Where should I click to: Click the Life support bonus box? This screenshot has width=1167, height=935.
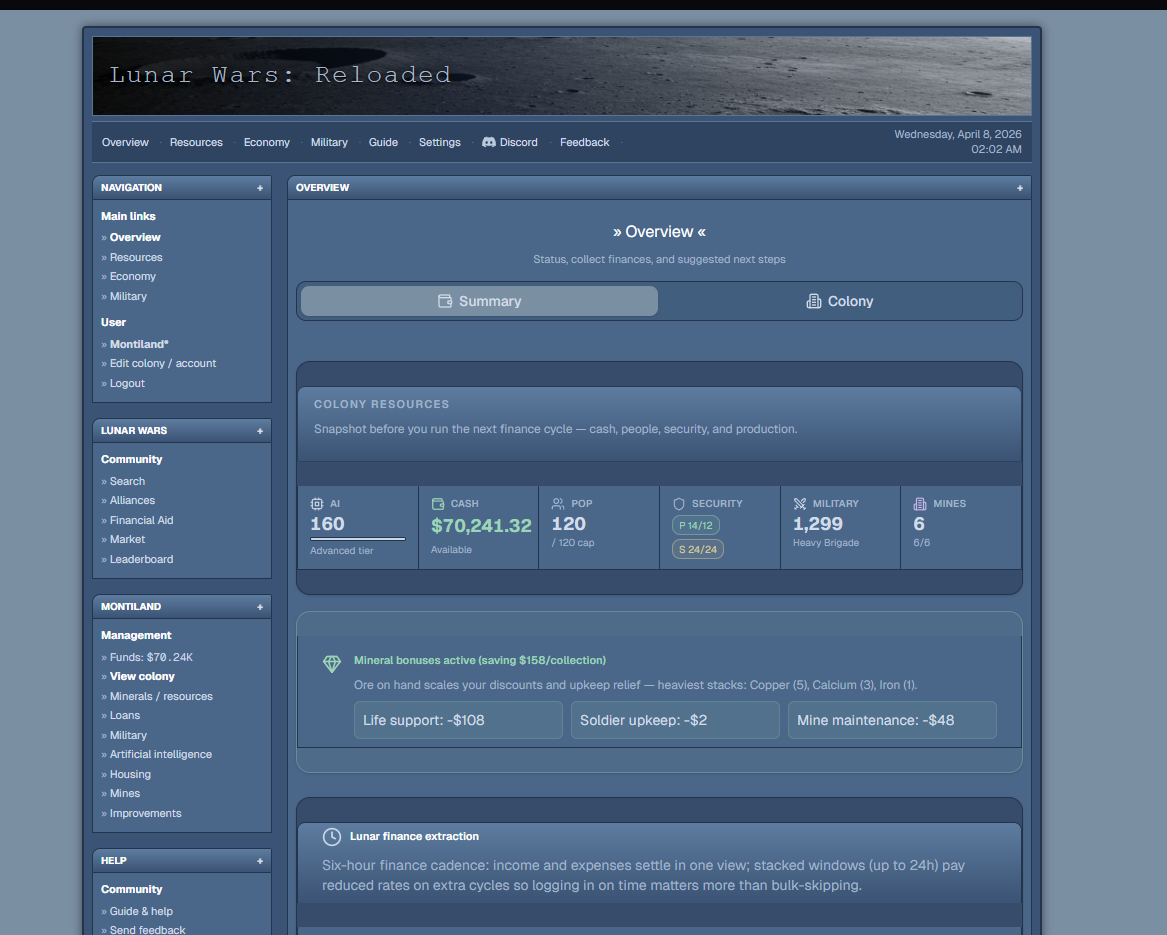[x=458, y=720]
